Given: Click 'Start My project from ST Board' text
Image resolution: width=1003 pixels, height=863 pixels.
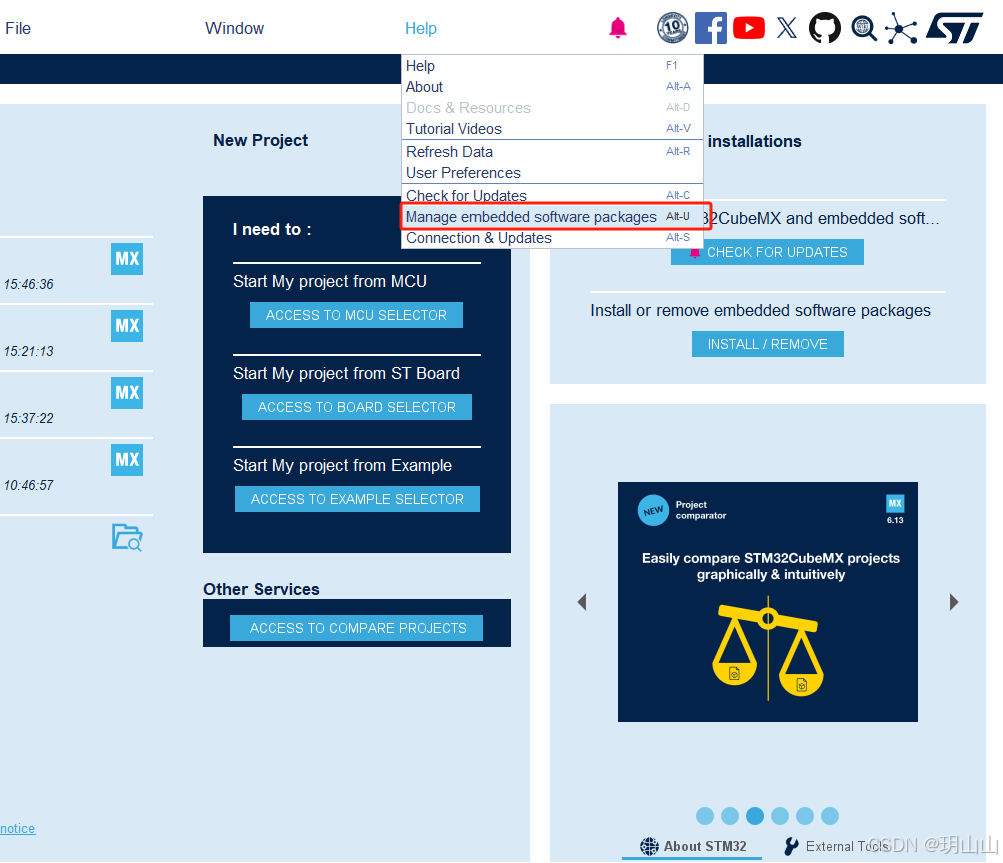Looking at the screenshot, I should click(346, 374).
